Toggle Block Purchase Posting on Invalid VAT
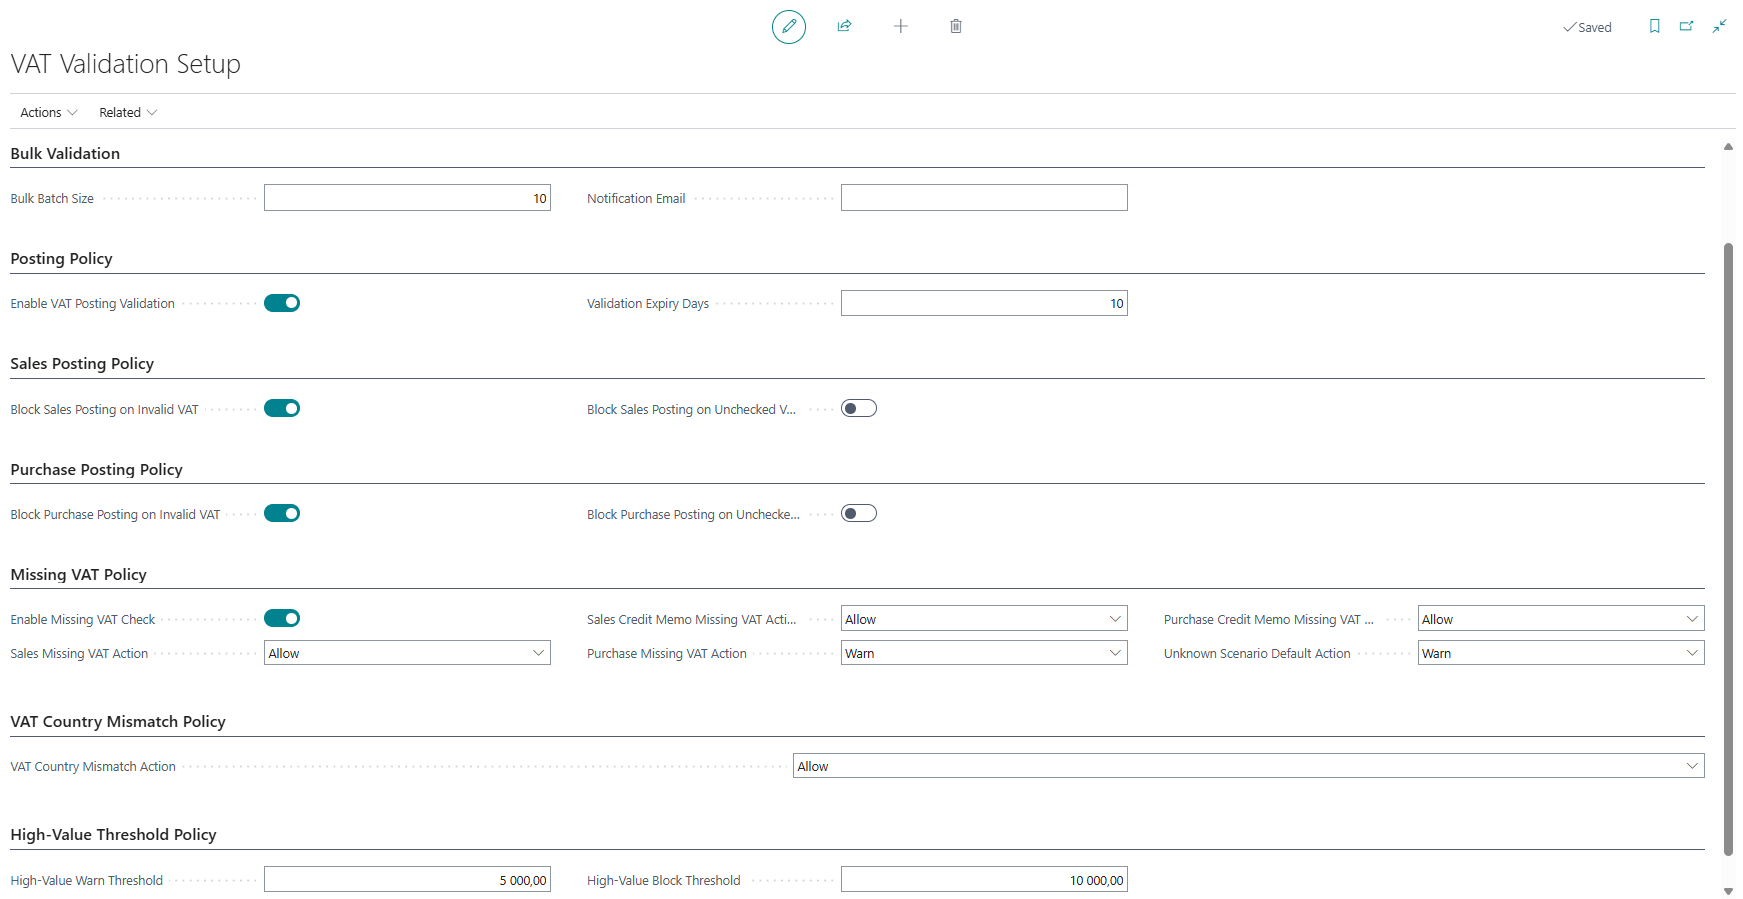This screenshot has width=1743, height=899. (282, 513)
